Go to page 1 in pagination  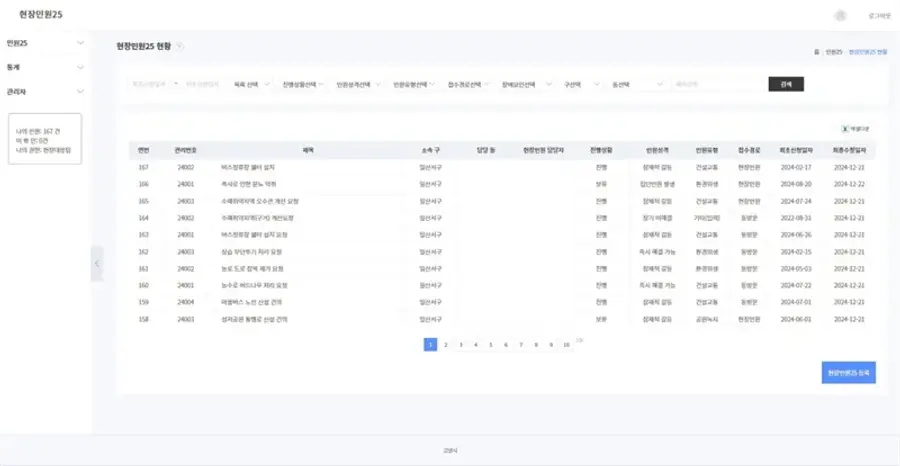430,344
